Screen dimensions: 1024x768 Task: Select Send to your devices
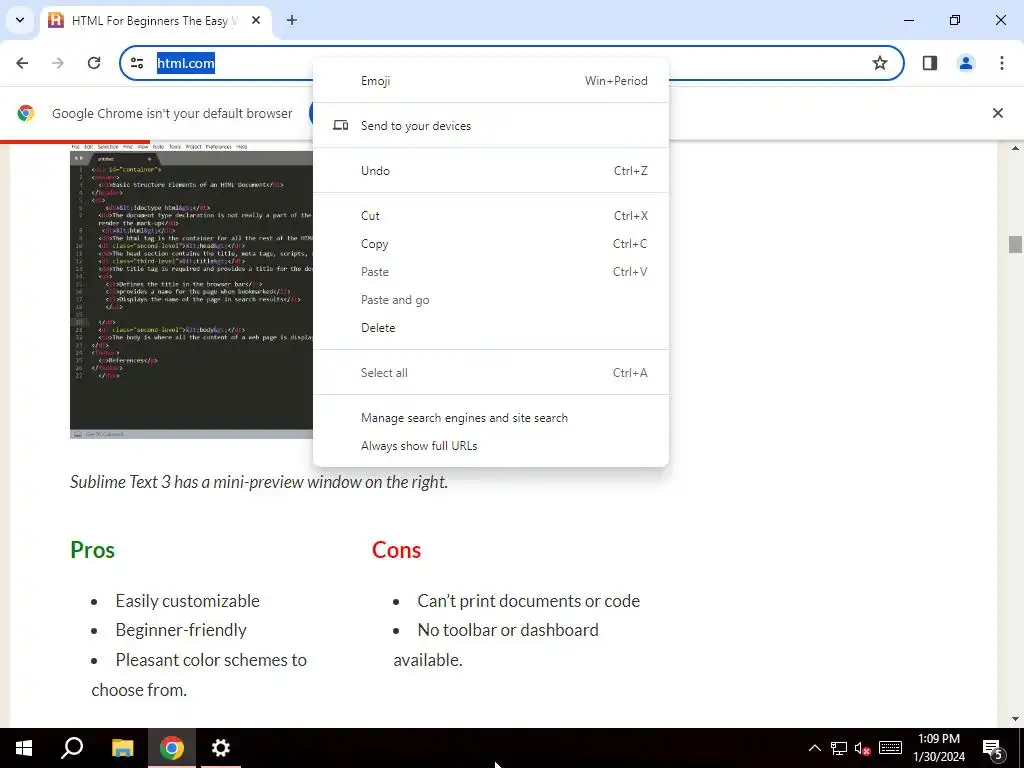click(491, 125)
